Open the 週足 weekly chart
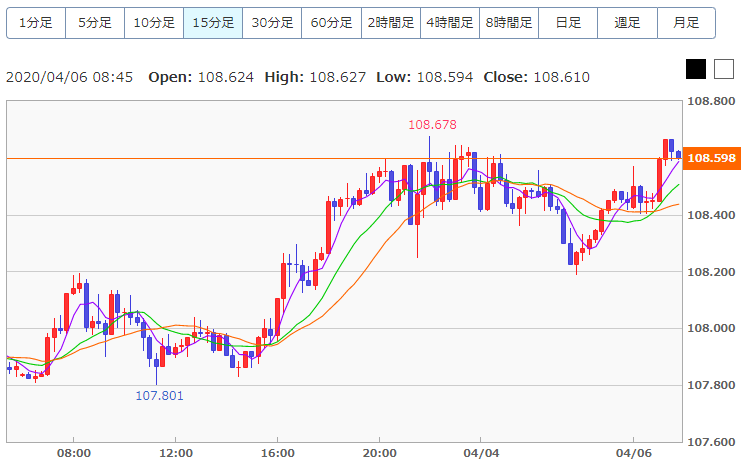 pos(628,22)
